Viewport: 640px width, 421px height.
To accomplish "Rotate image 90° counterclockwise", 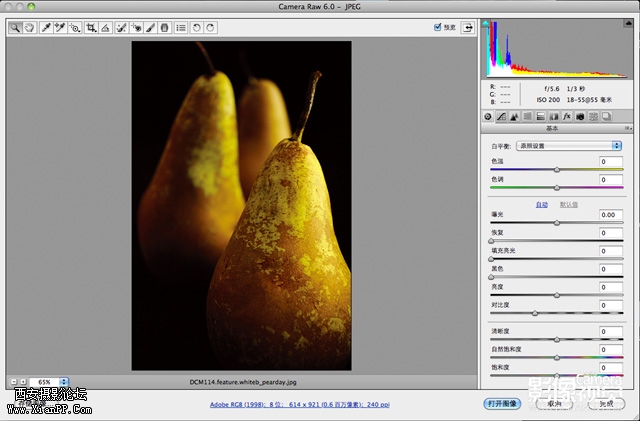I will [197, 28].
